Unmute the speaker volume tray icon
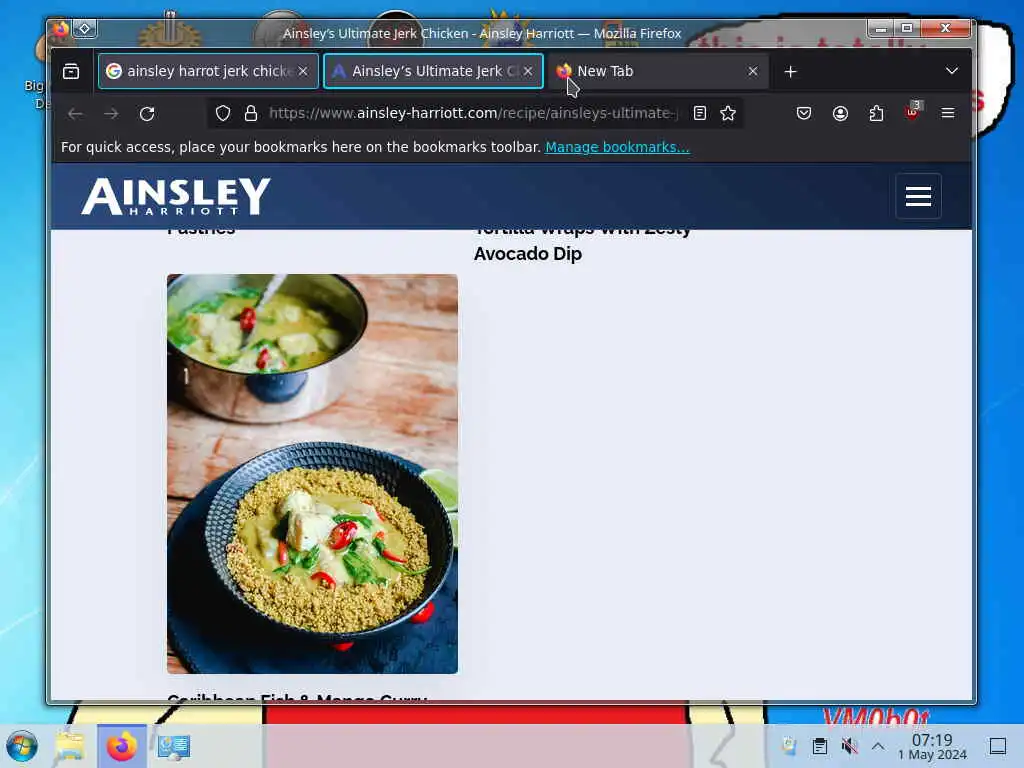1024x768 pixels. click(849, 746)
